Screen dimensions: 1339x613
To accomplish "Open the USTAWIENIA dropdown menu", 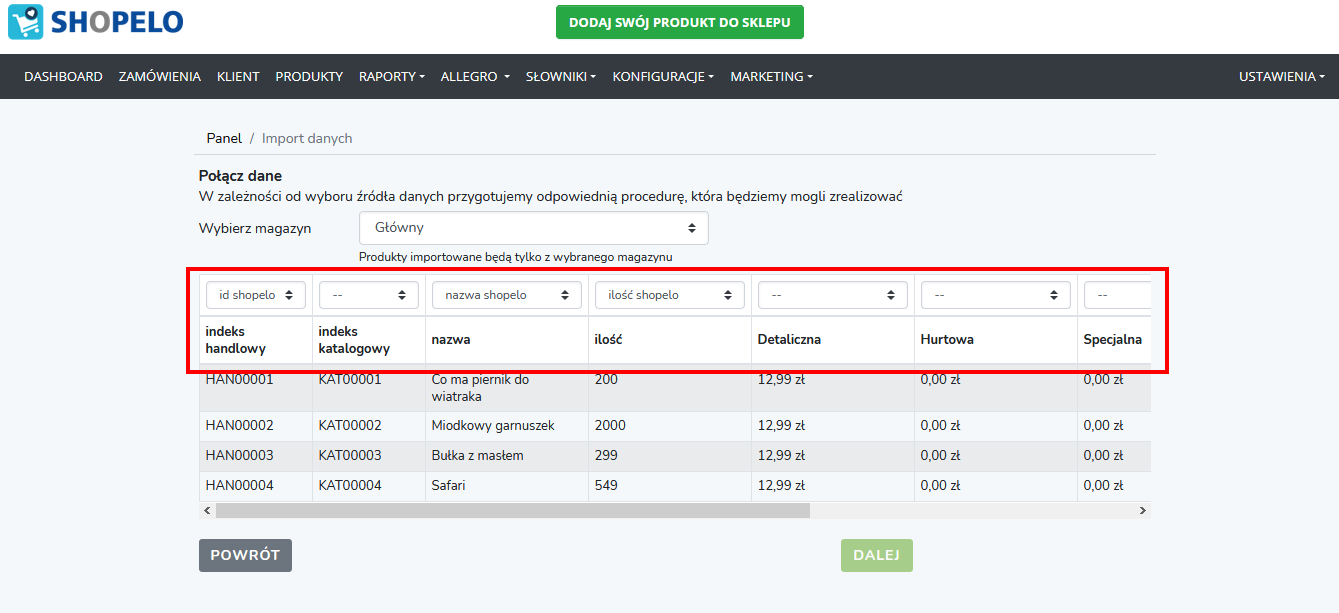I will tap(1282, 76).
